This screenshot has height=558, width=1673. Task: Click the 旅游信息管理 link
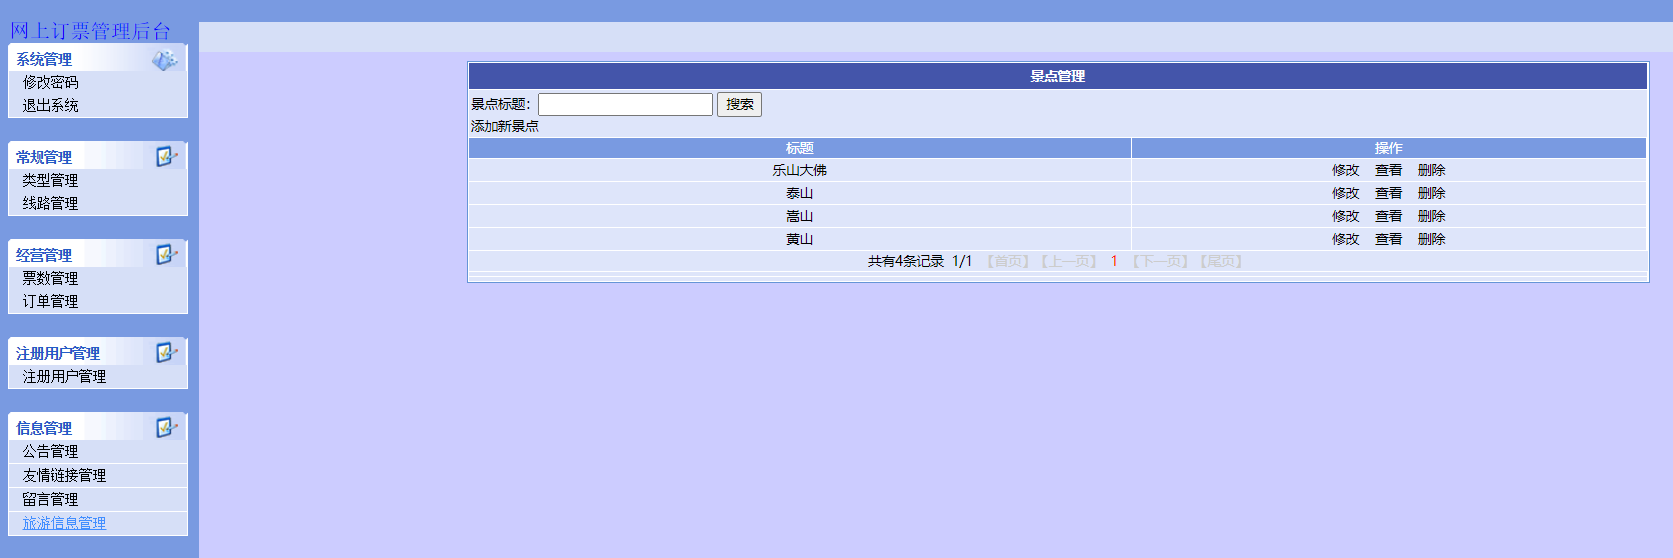pyautogui.click(x=64, y=523)
